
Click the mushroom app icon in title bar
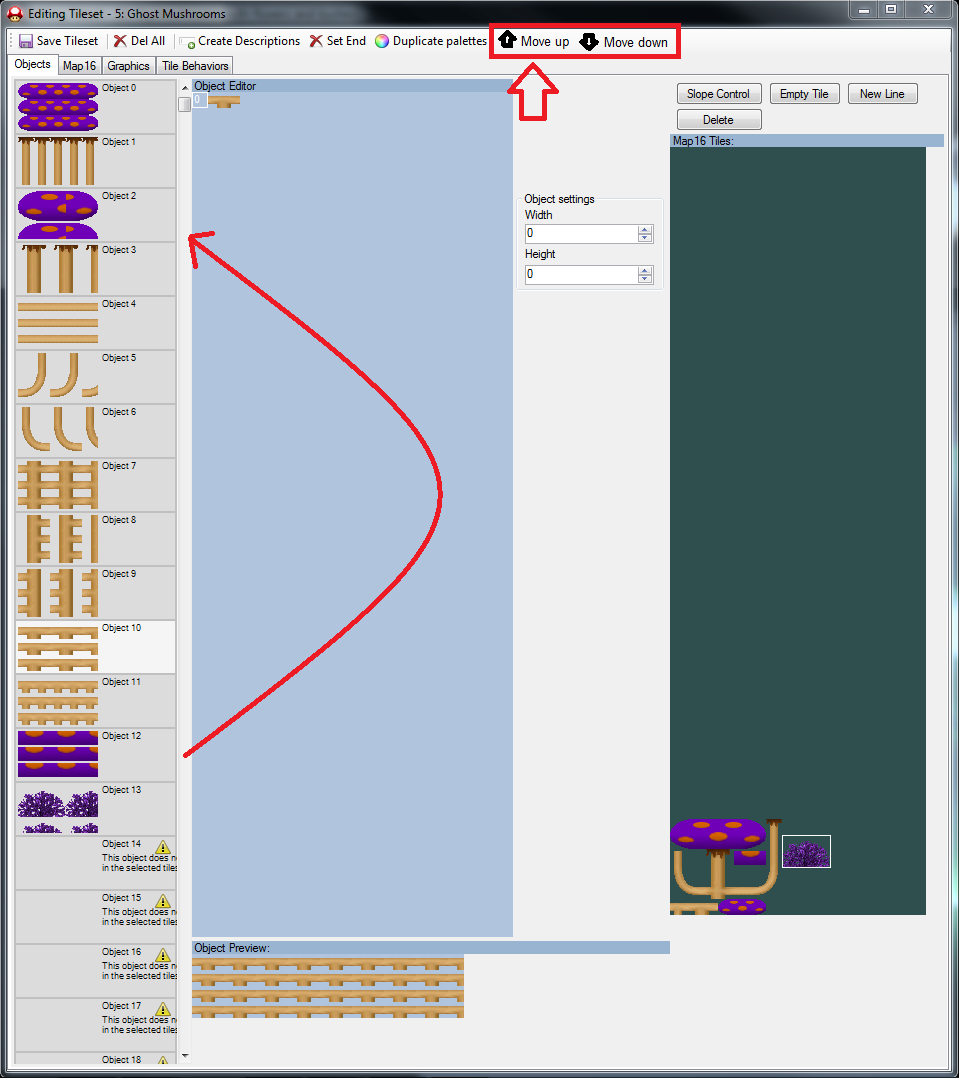point(15,14)
